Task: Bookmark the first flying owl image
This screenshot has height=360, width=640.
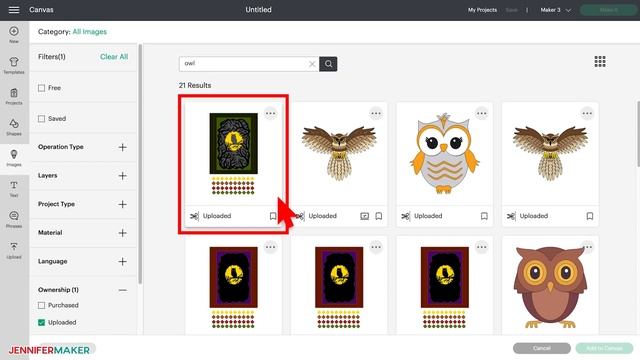Action: [379, 216]
